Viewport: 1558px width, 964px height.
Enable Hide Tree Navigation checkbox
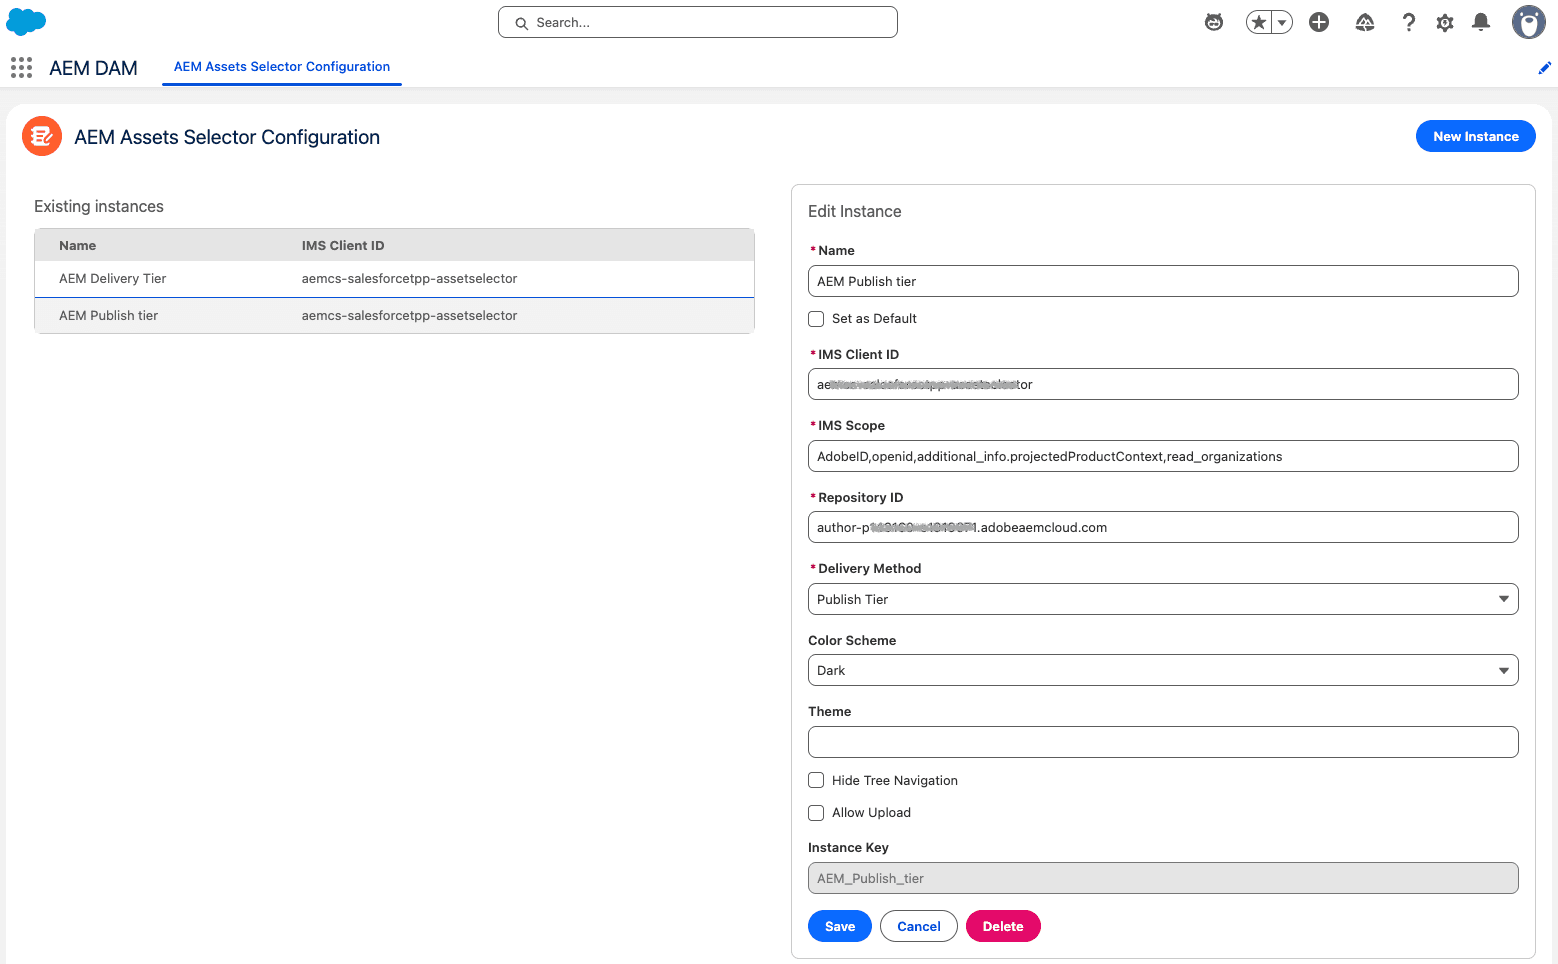tap(816, 780)
